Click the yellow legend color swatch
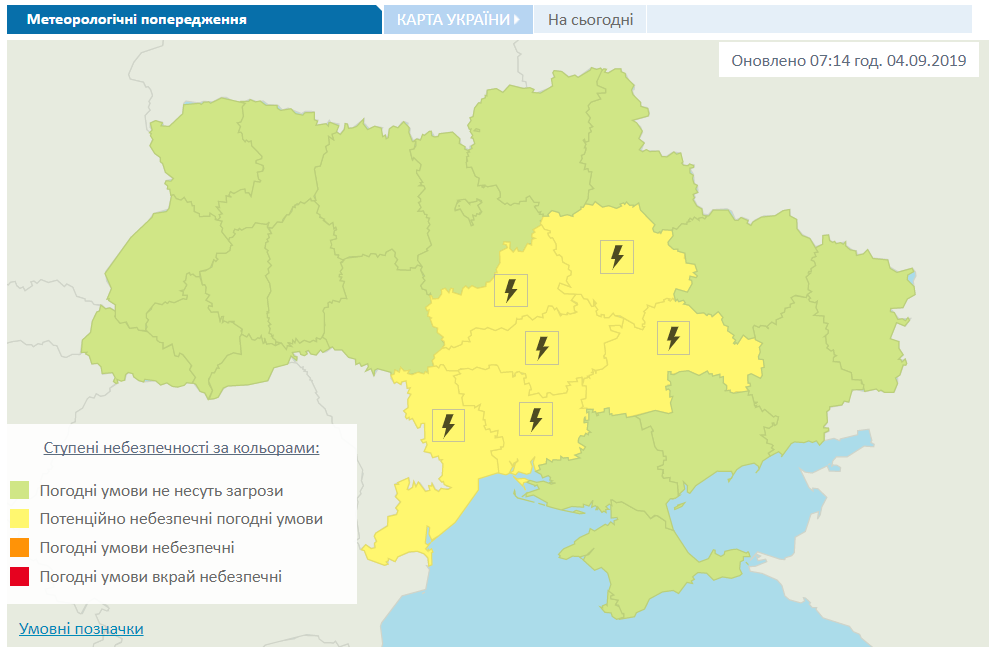994x648 pixels. pos(20,519)
